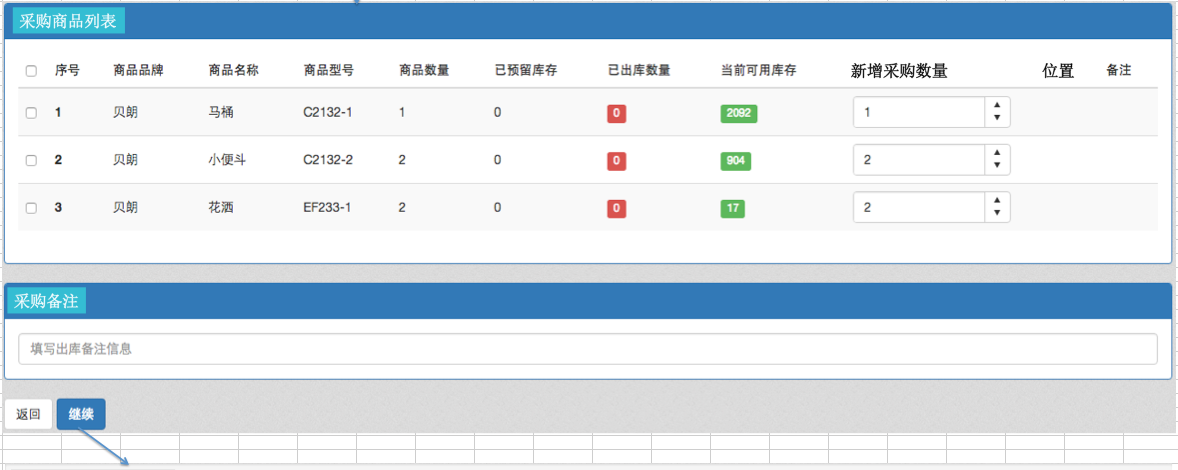
Task: Click the 已出库数量 column header
Action: [639, 71]
